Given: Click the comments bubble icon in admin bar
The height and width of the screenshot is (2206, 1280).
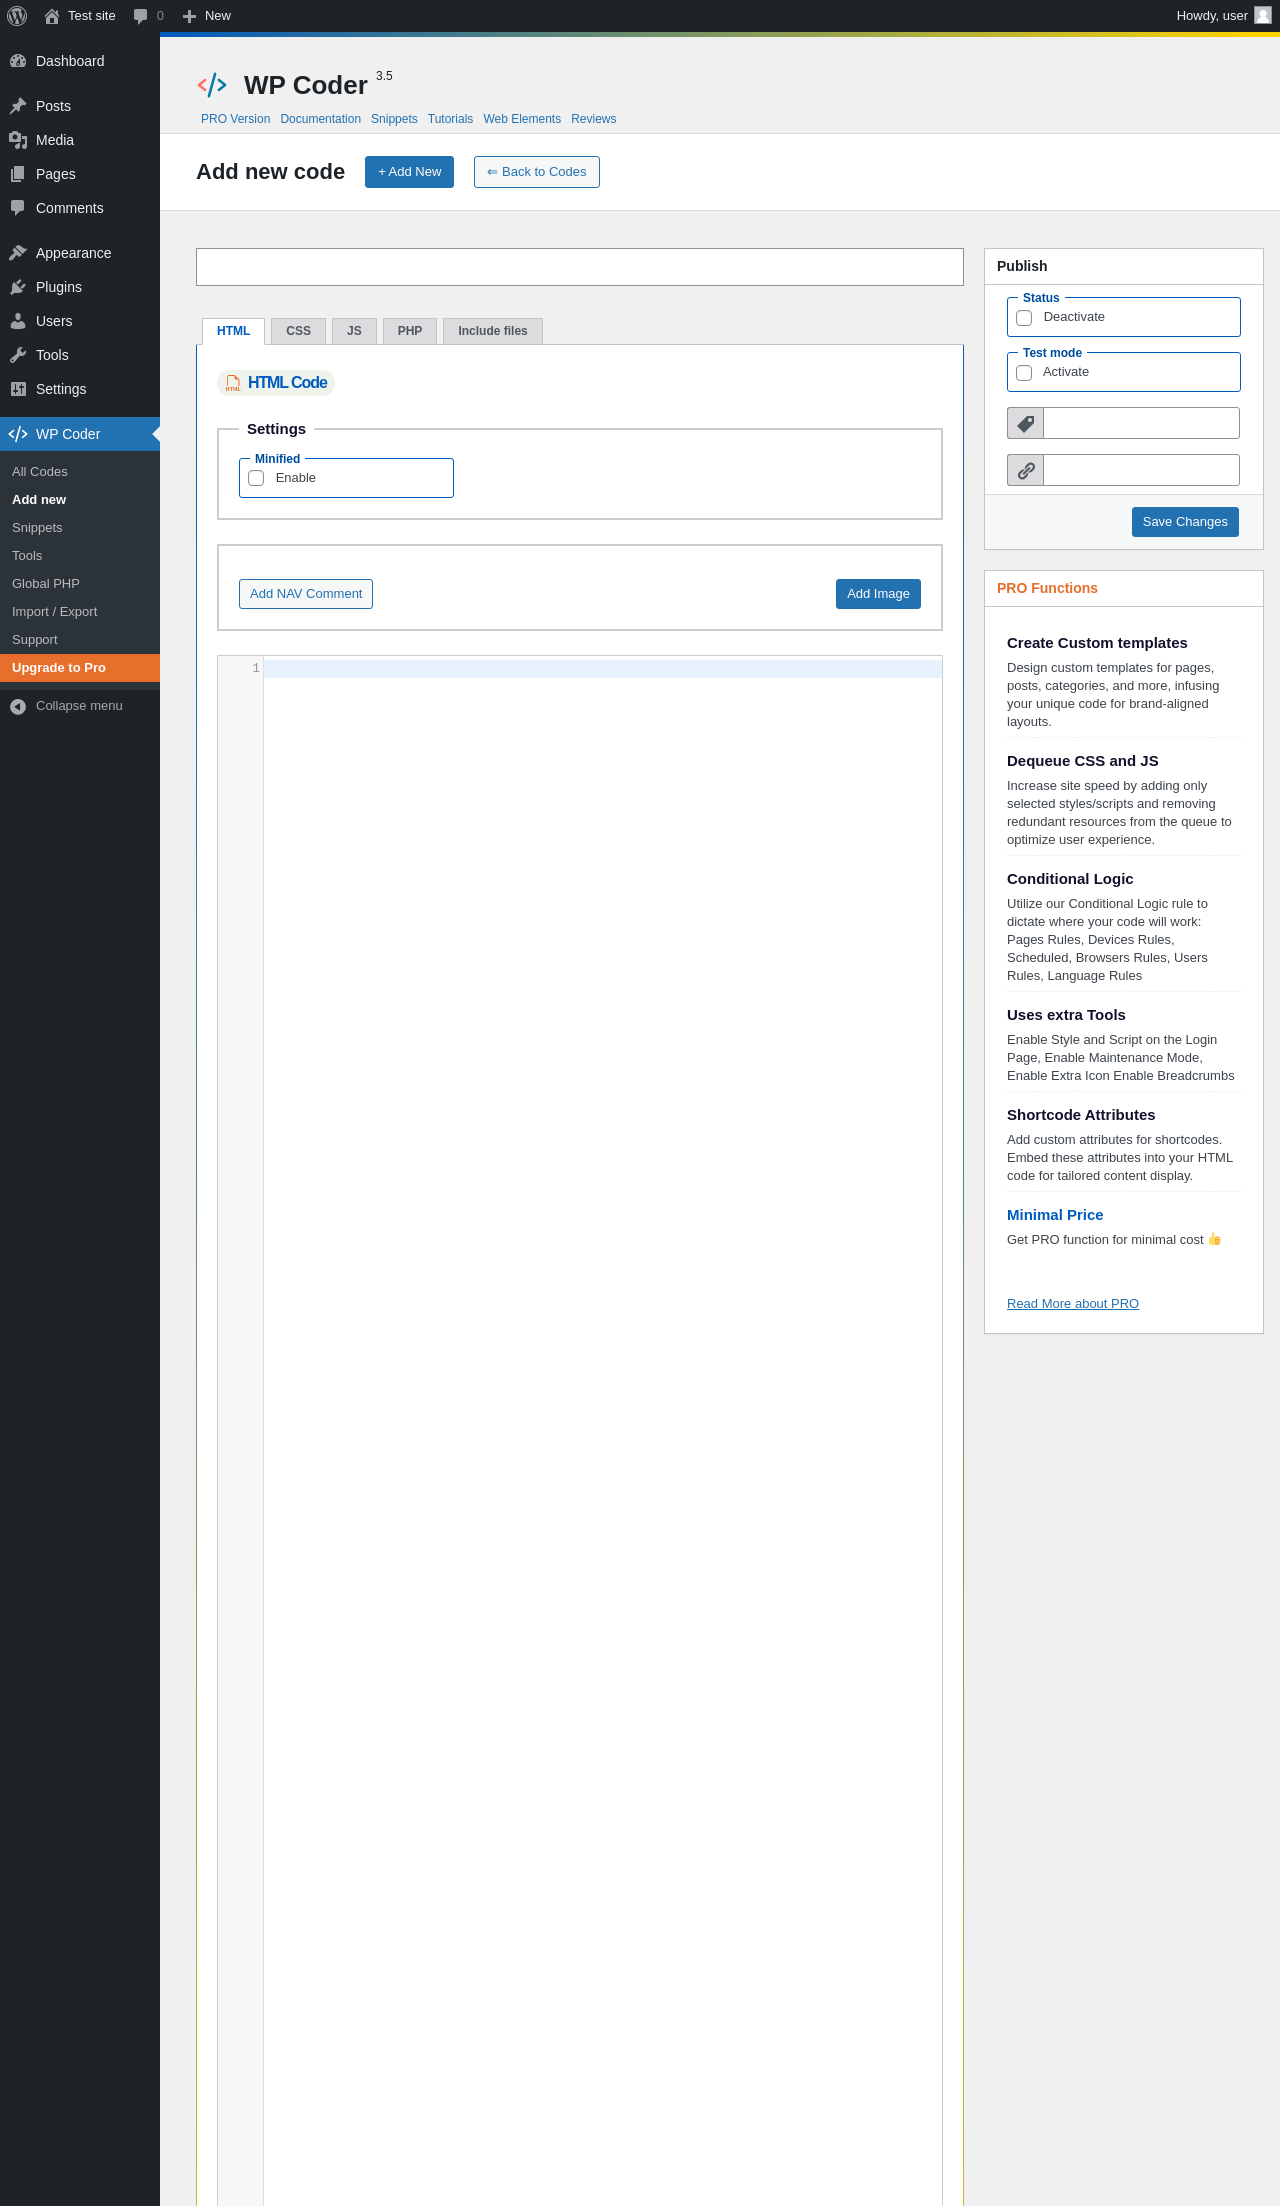Looking at the screenshot, I should tap(140, 16).
